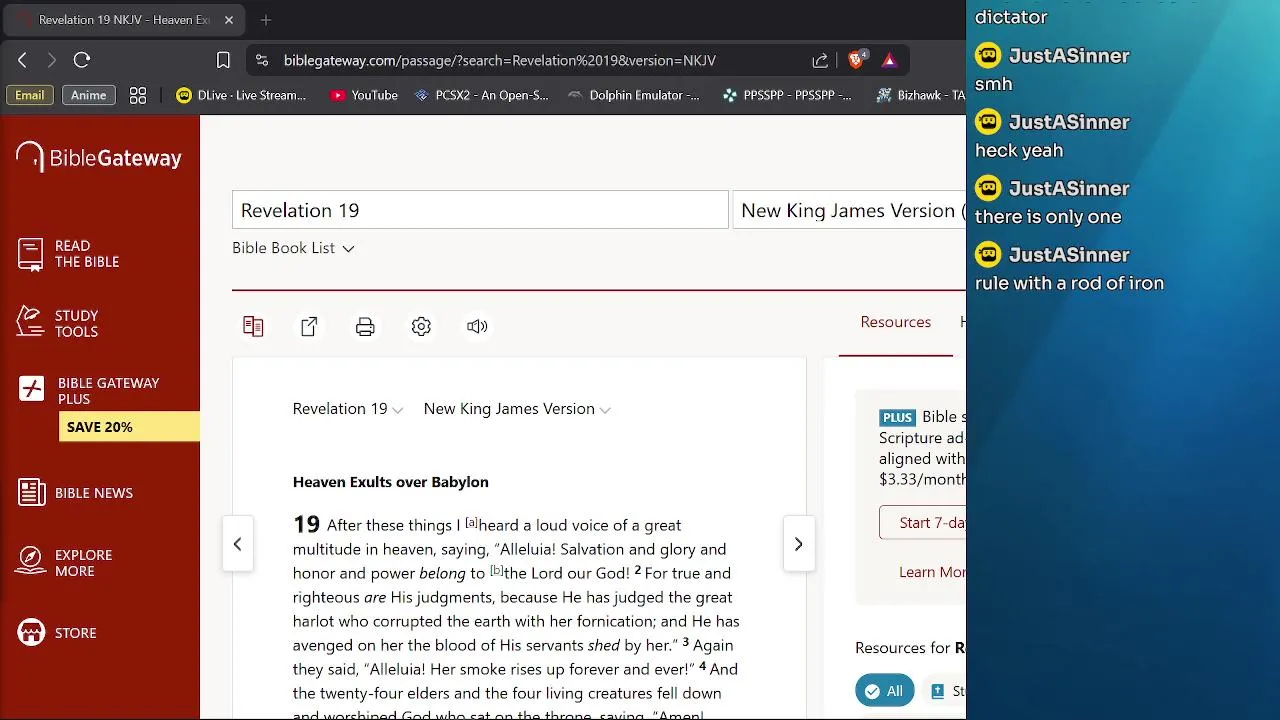Screen dimensions: 1280x720
Task: Go to next chapter arrow
Action: tap(798, 544)
